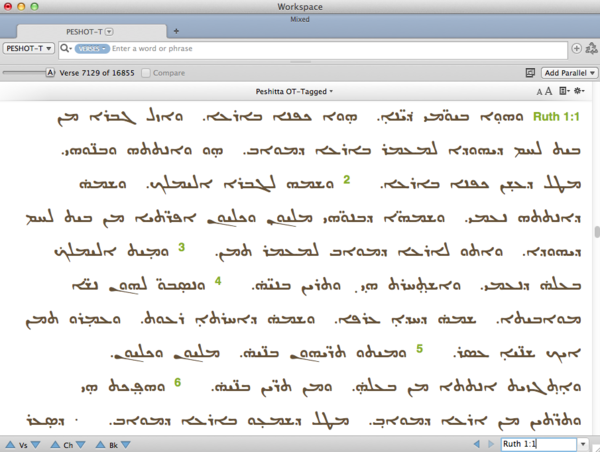Click the text size AA icon

(x=544, y=92)
